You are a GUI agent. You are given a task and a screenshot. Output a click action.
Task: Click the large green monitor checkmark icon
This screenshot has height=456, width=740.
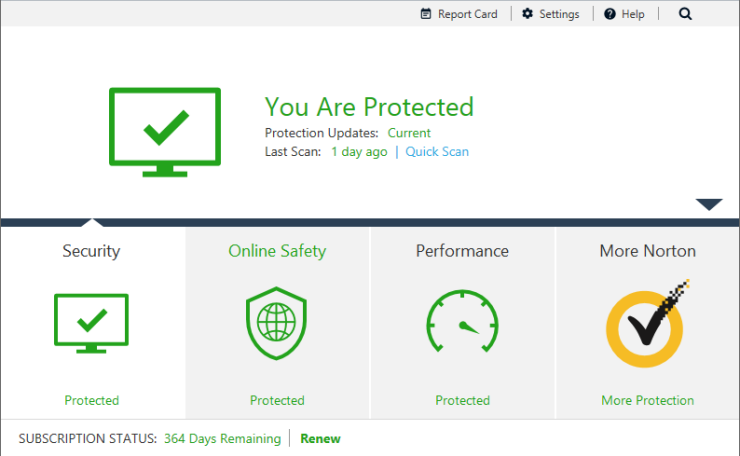[x=164, y=132]
